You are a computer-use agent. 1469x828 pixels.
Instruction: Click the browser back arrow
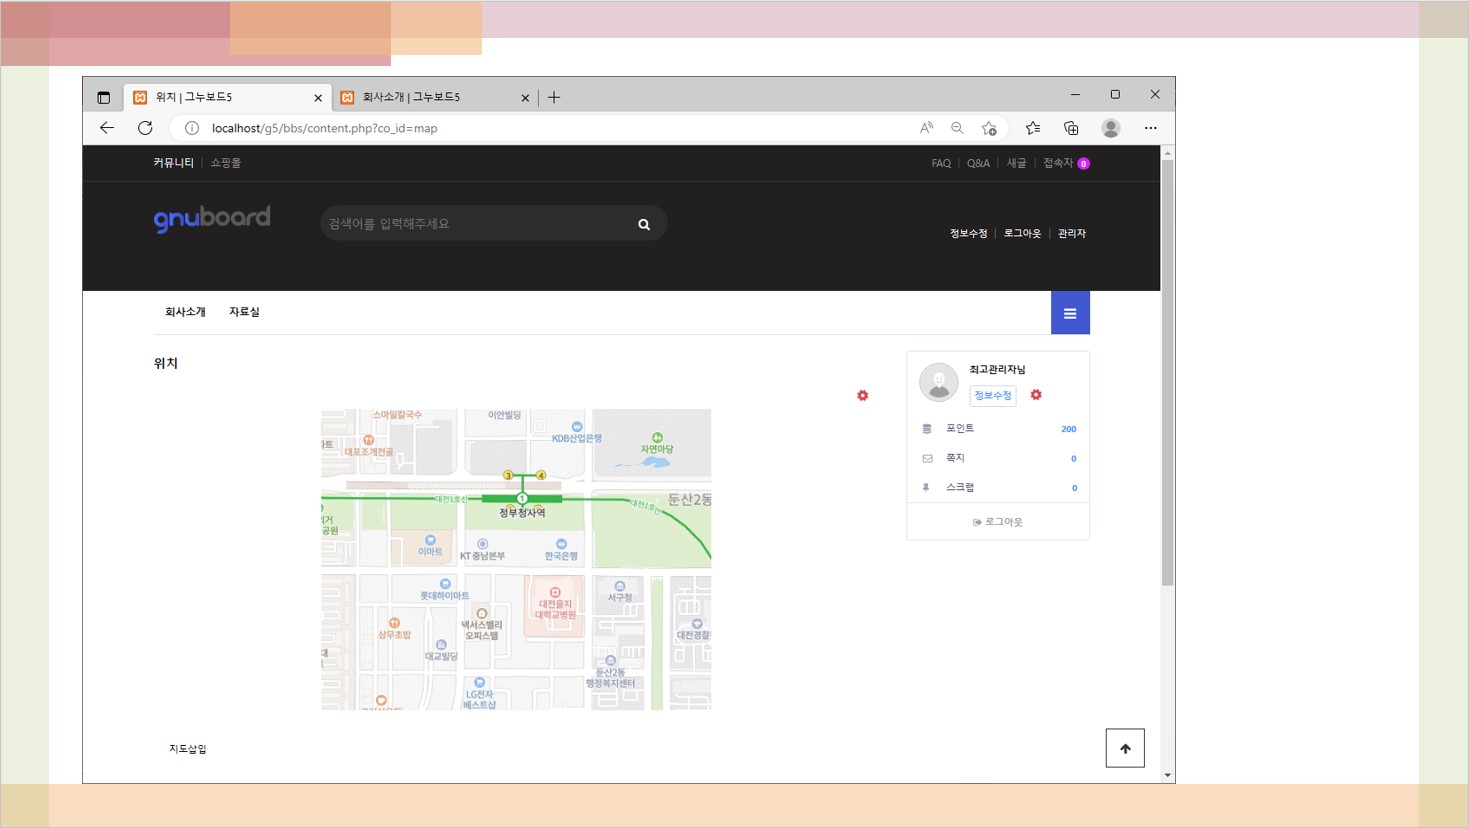click(x=107, y=128)
